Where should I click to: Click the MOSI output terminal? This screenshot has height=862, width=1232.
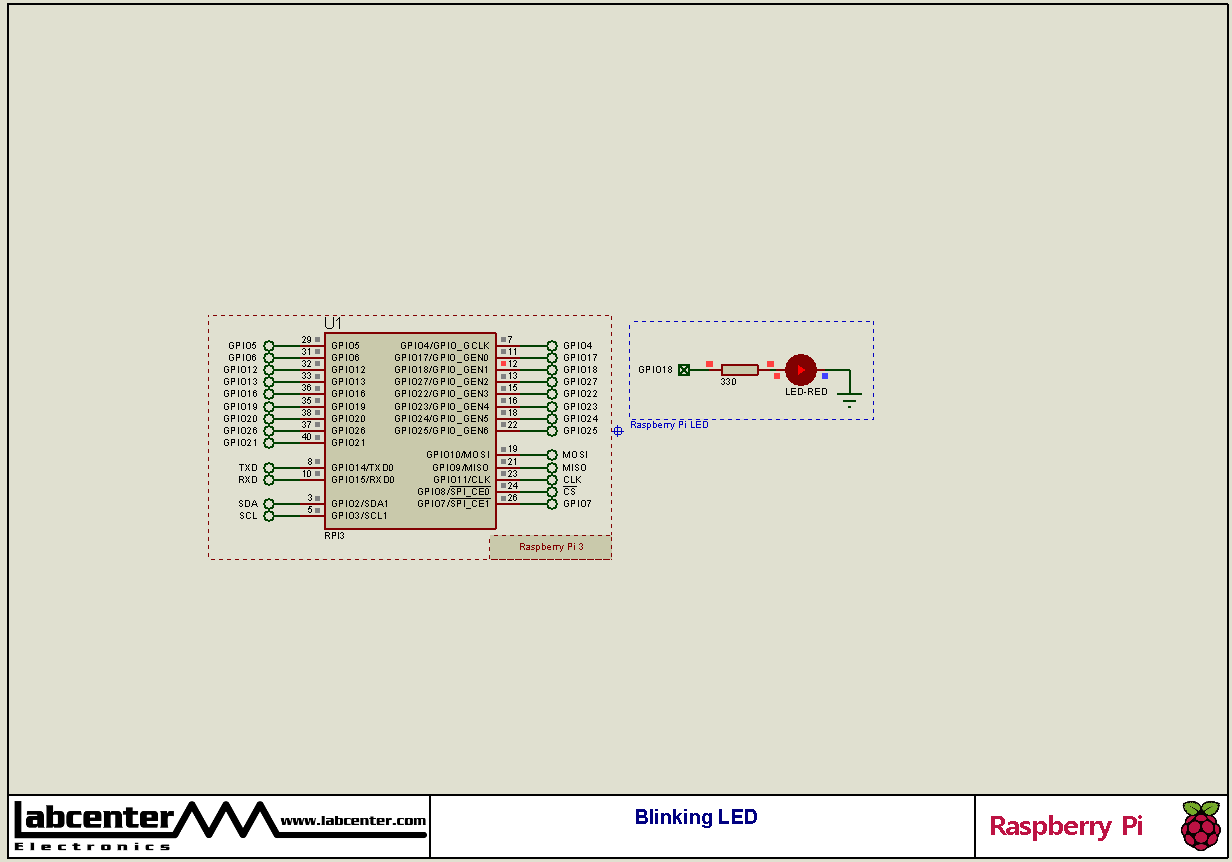(551, 454)
